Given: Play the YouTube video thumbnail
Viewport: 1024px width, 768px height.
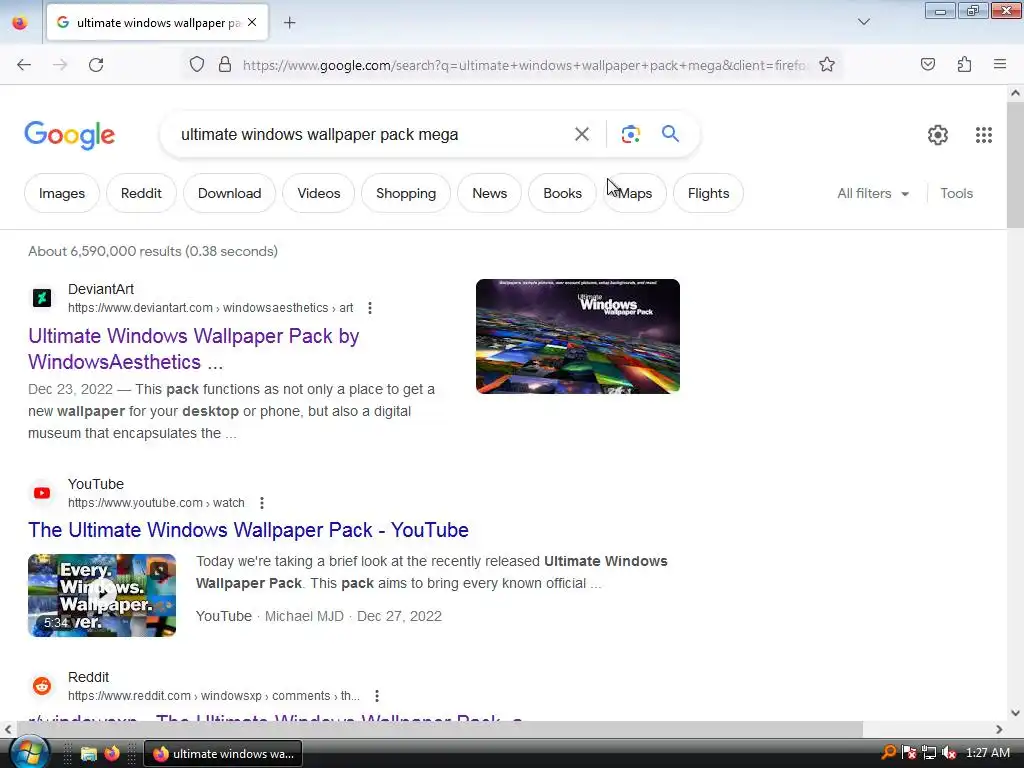Looking at the screenshot, I should pos(102,595).
